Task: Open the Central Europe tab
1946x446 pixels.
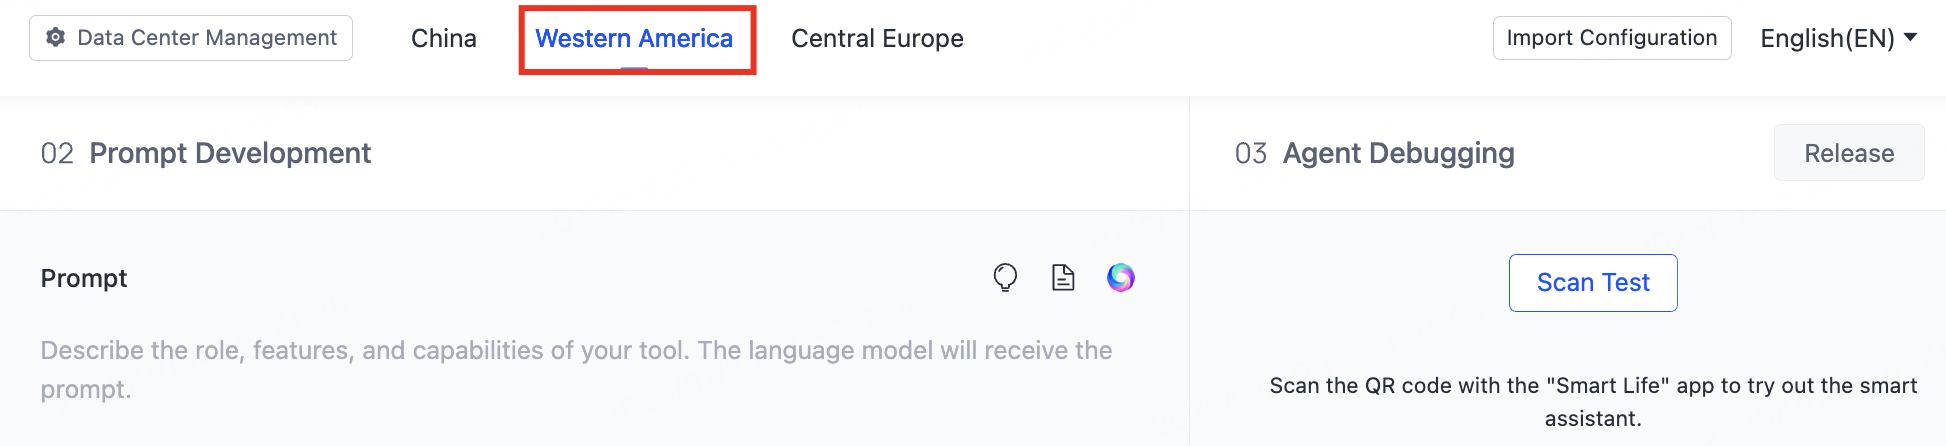Action: tap(877, 38)
